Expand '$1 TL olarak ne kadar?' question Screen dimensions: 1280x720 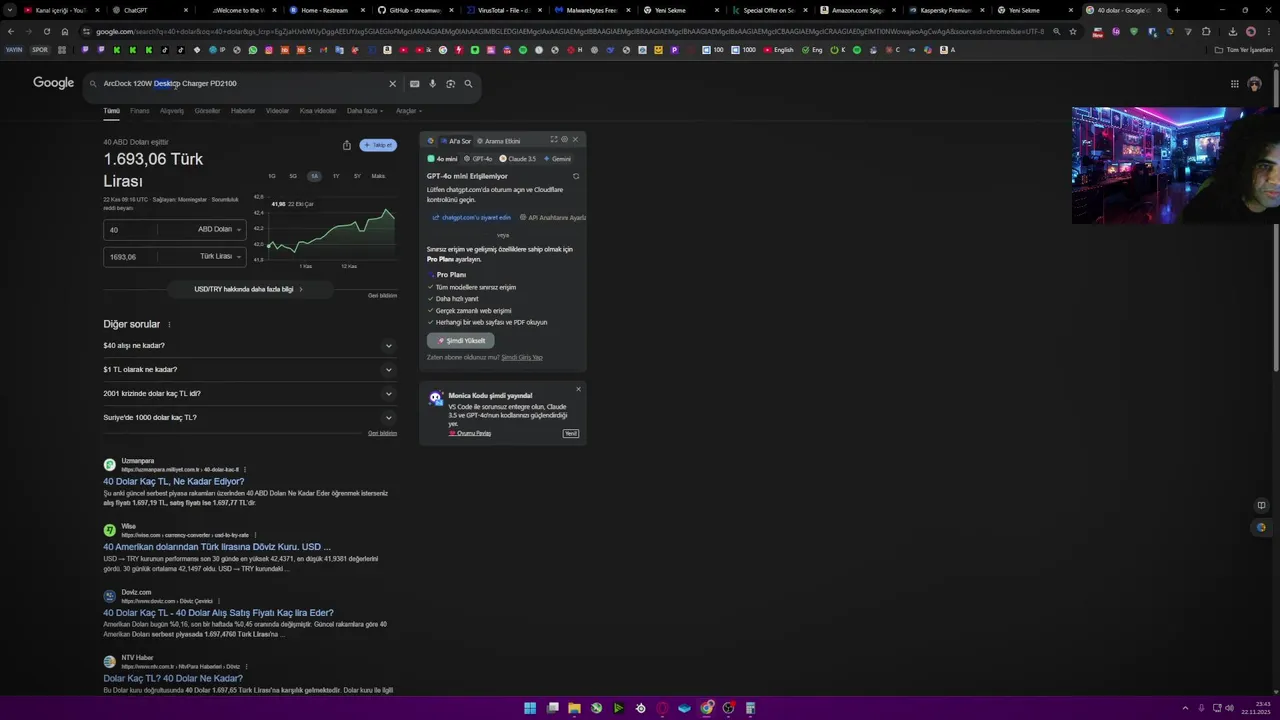249,370
